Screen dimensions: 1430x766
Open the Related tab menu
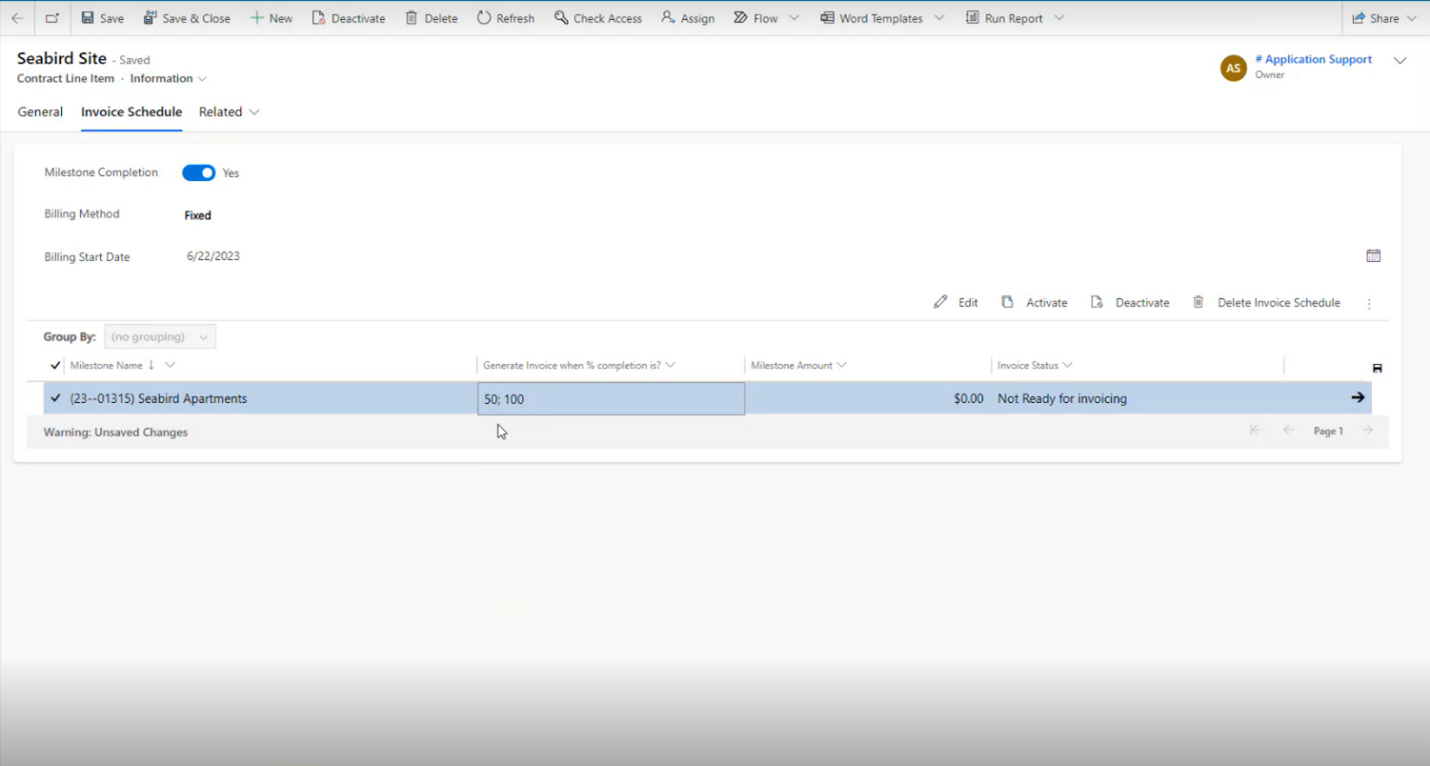229,112
